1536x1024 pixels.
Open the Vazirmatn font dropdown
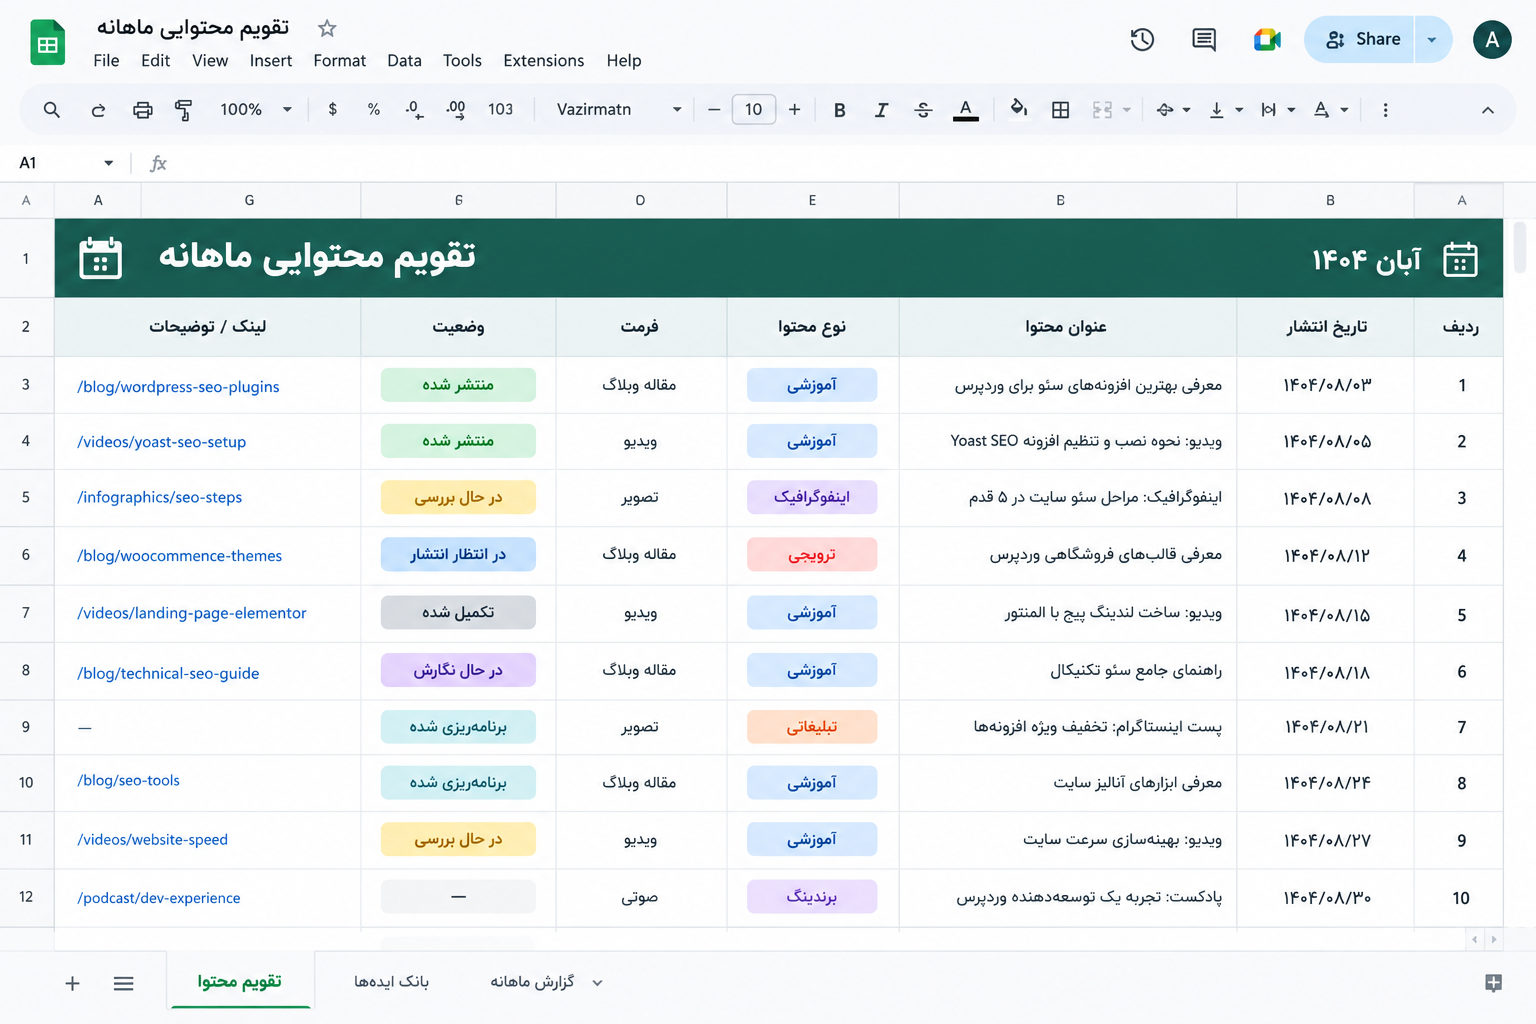(x=619, y=110)
